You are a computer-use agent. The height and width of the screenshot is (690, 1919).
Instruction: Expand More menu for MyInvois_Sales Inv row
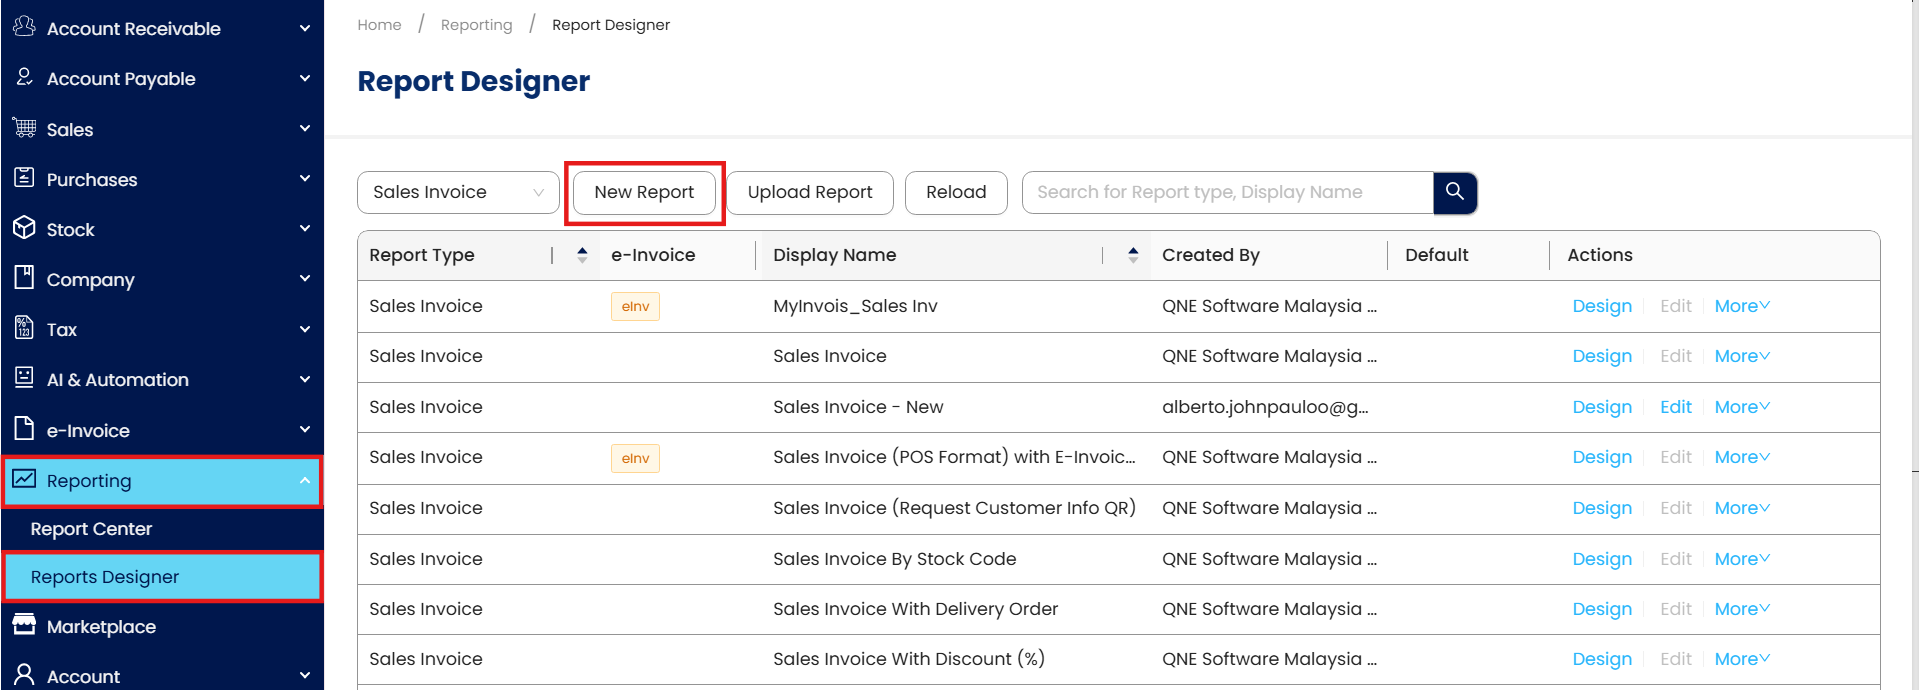[1741, 306]
